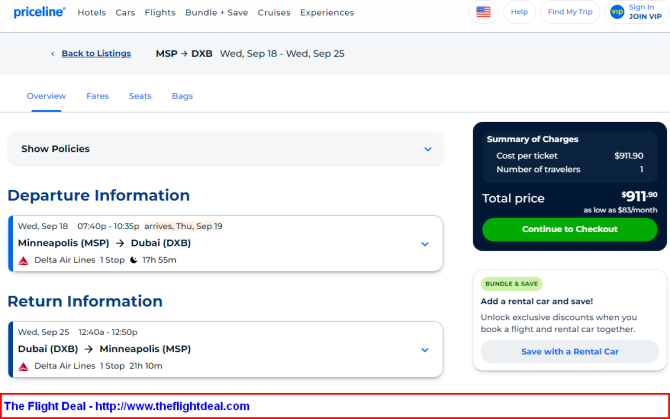
Task: Click Continue to Checkout
Action: click(570, 229)
